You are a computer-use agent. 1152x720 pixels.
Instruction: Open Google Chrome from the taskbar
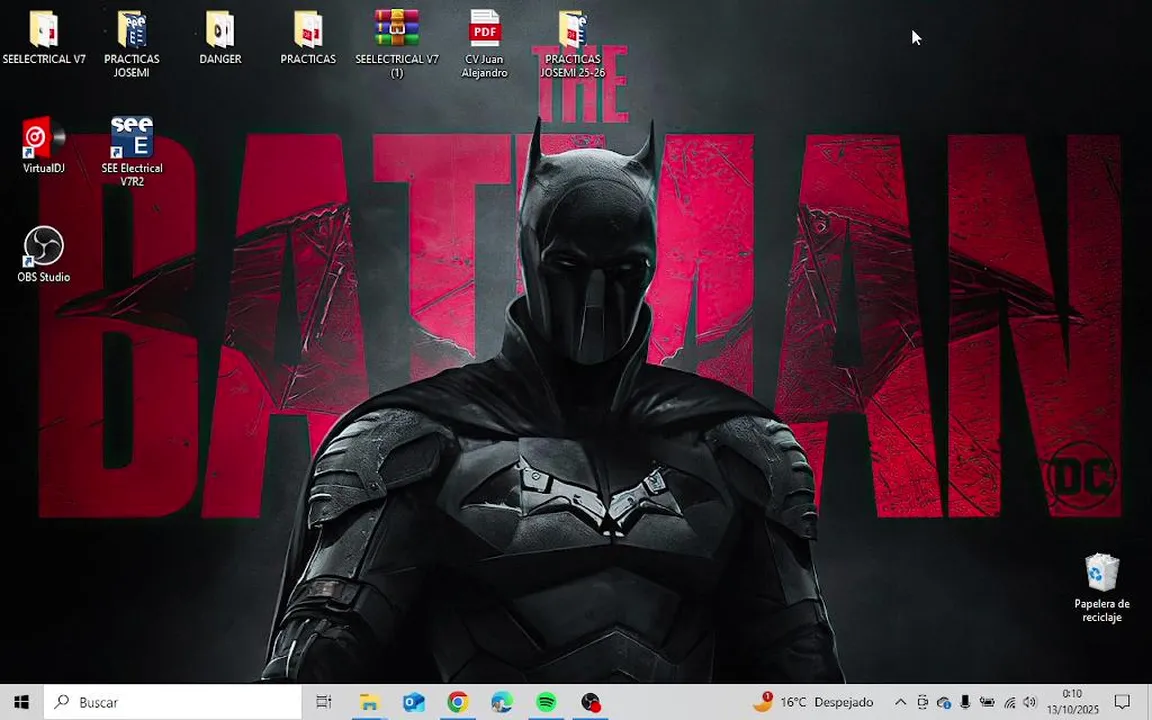[458, 702]
